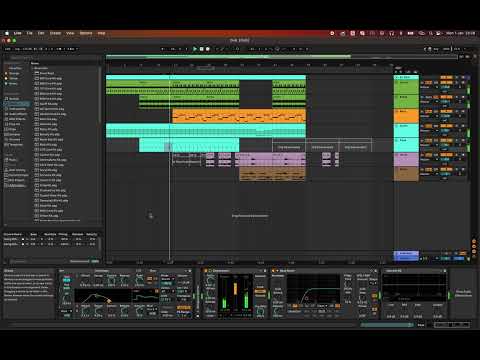Unfold the purple track header

pyautogui.click(x=397, y=155)
